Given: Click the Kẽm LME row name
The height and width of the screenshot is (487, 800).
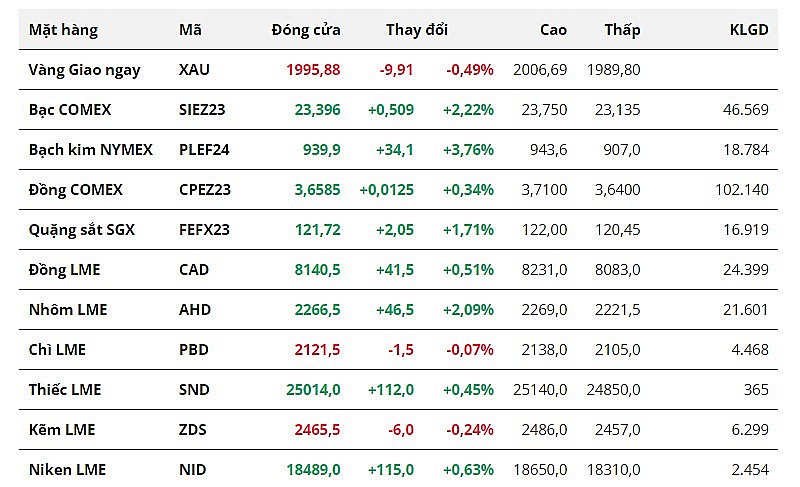Looking at the screenshot, I should coord(61,430).
